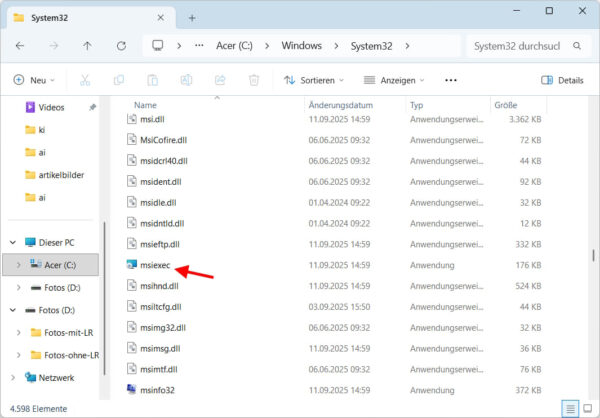Screen dimensions: 600x418
Task: Close the System32 tab
Action: pyautogui.click(x=161, y=18)
